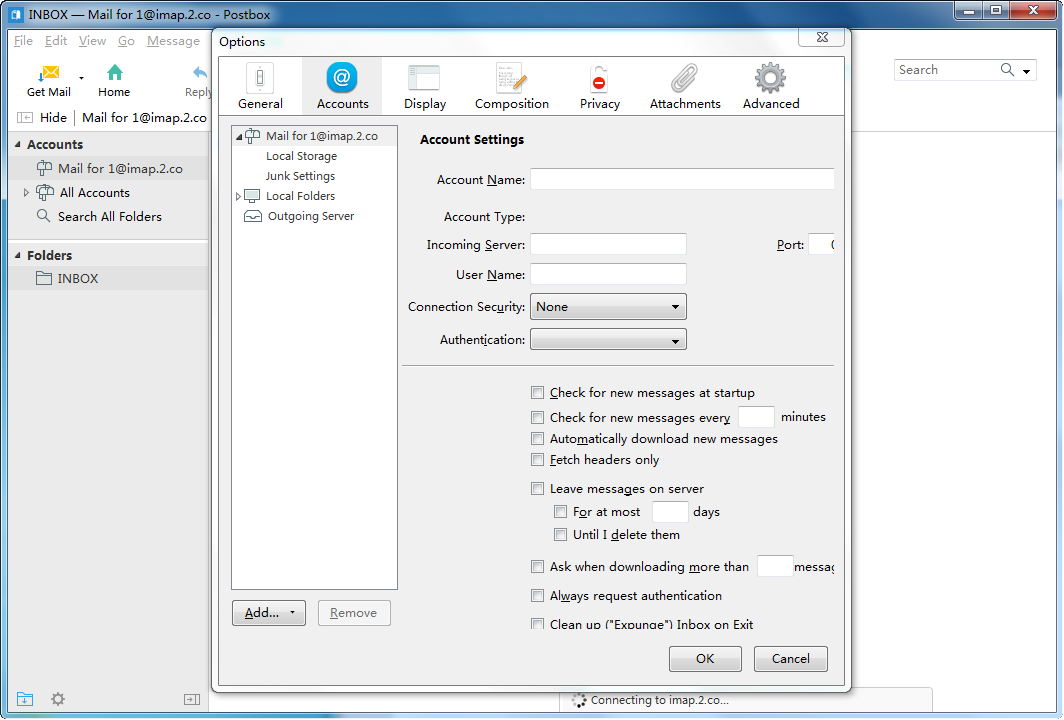The width and height of the screenshot is (1064, 720).
Task: Select Local Storage in the account tree
Action: click(x=301, y=156)
